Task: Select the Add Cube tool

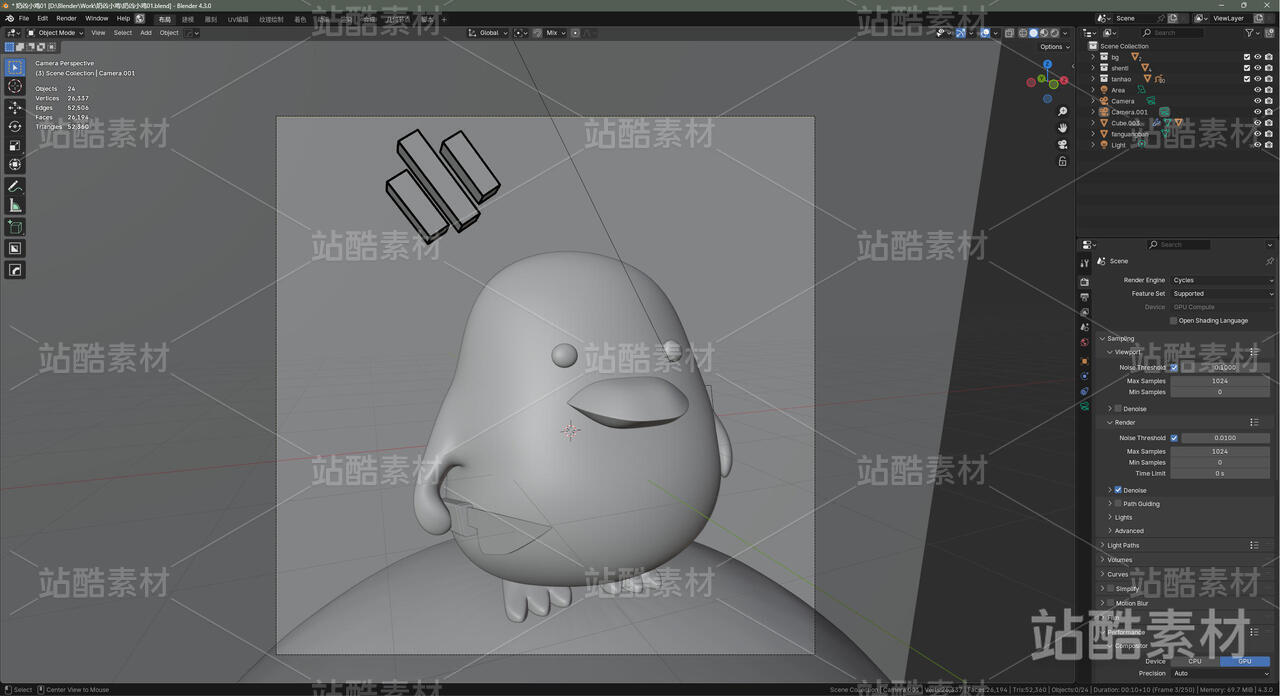Action: [15, 227]
